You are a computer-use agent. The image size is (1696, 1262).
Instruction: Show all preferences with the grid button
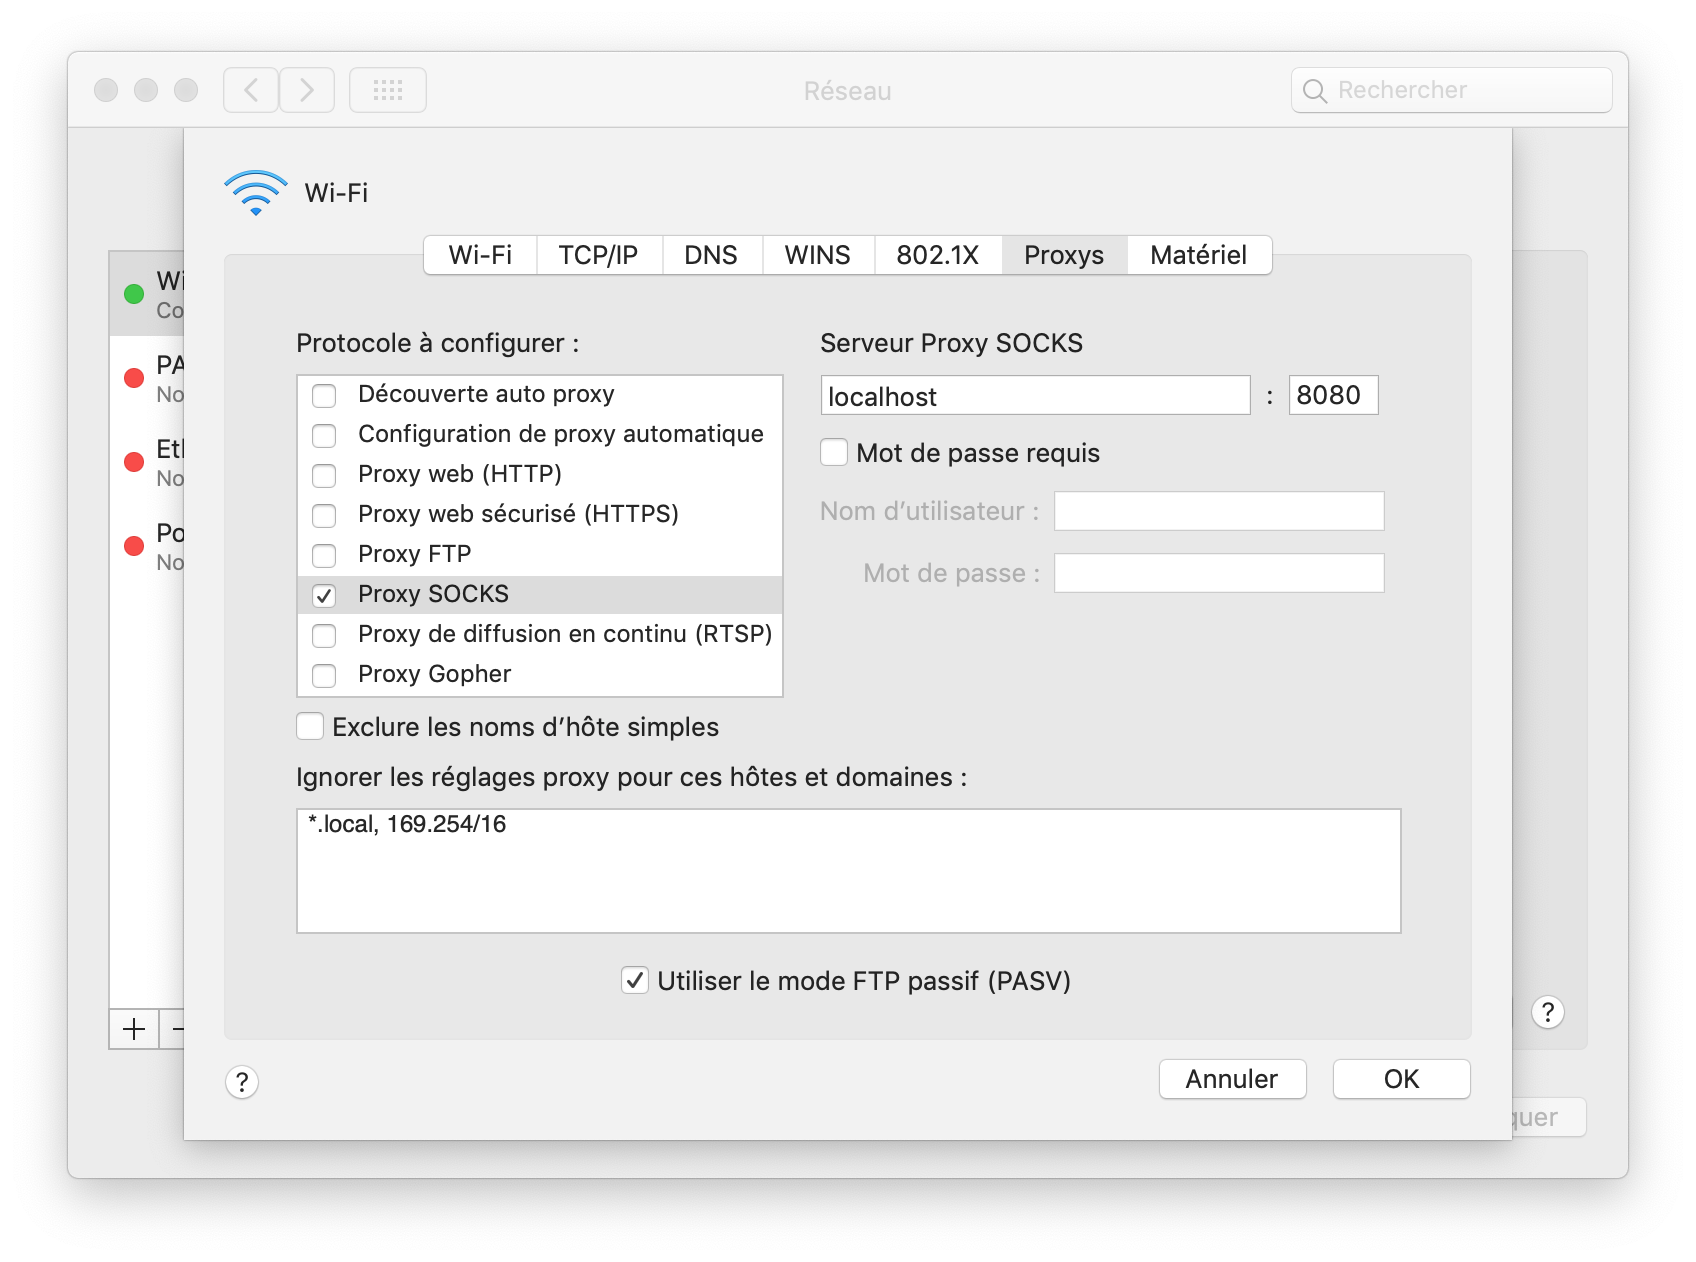388,90
